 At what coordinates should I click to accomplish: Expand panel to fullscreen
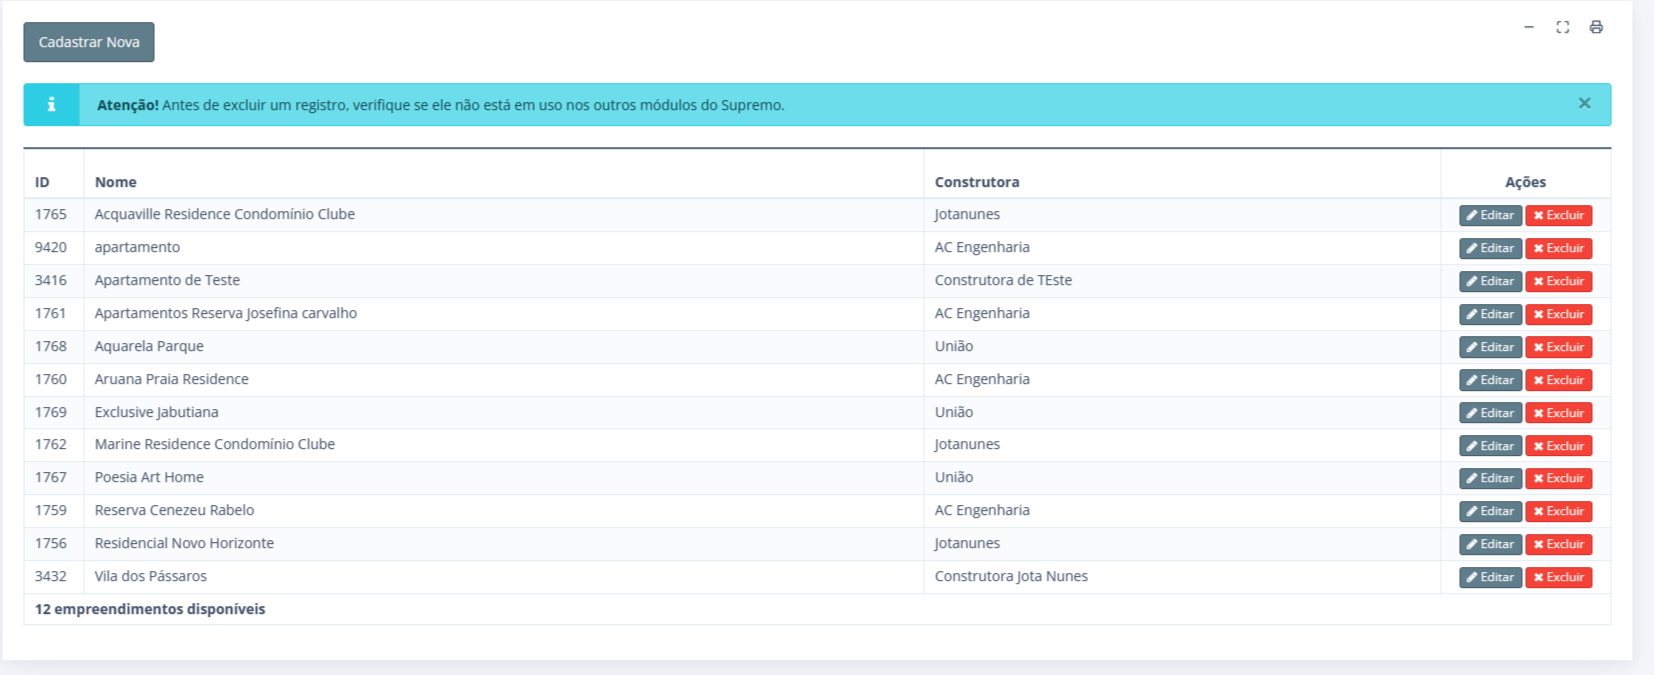pyautogui.click(x=1562, y=27)
